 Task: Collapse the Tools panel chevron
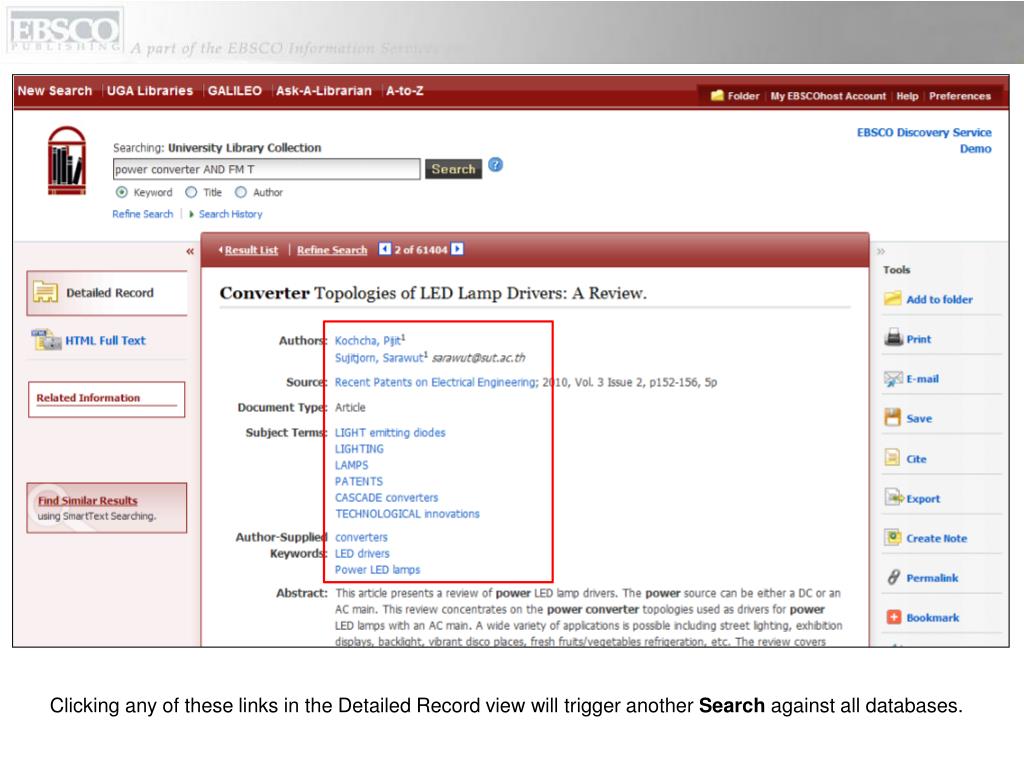880,251
